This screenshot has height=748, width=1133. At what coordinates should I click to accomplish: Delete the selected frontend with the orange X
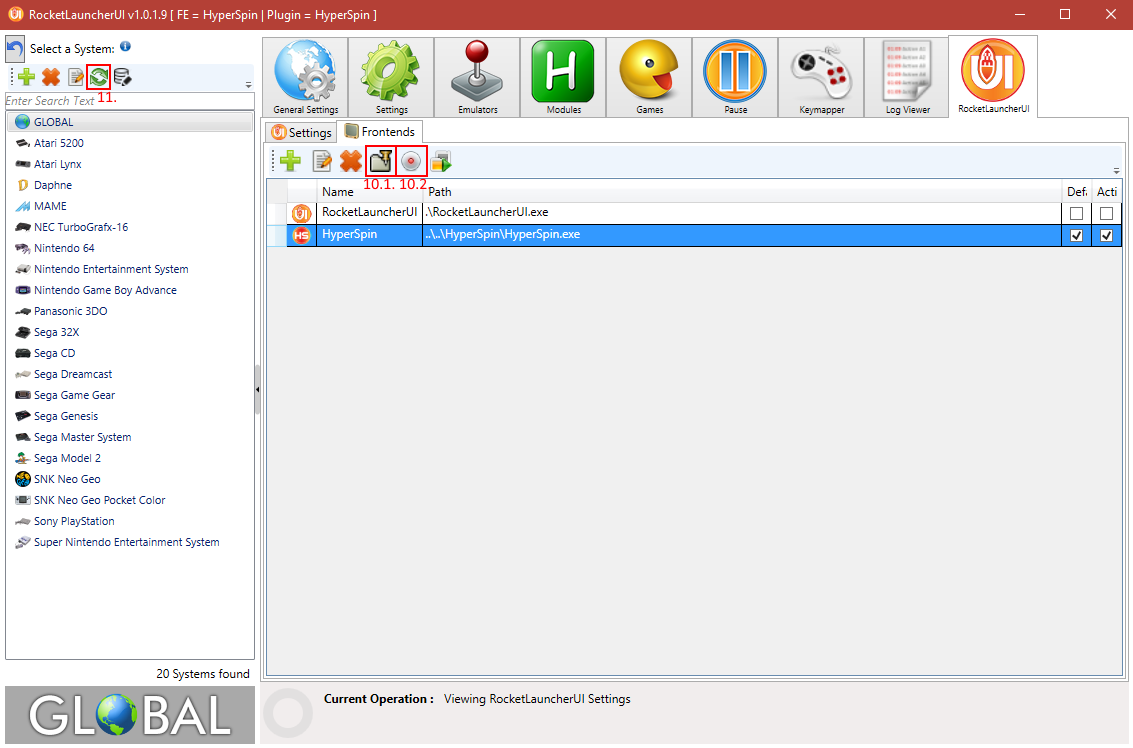click(351, 160)
